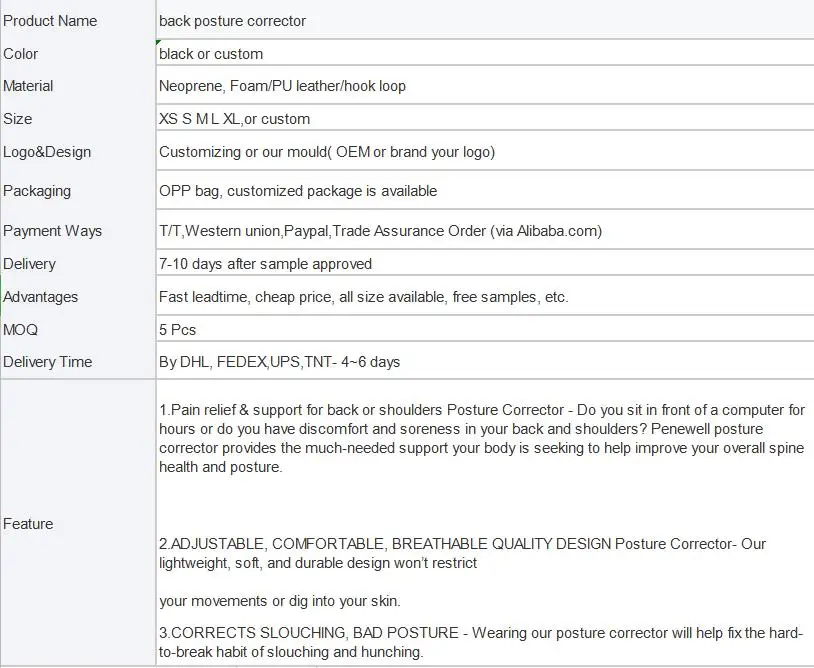Select the 'By DHL, FEDEX,UPS,TNT' delivery cell
Image resolution: width=814 pixels, height=668 pixels.
click(x=279, y=362)
